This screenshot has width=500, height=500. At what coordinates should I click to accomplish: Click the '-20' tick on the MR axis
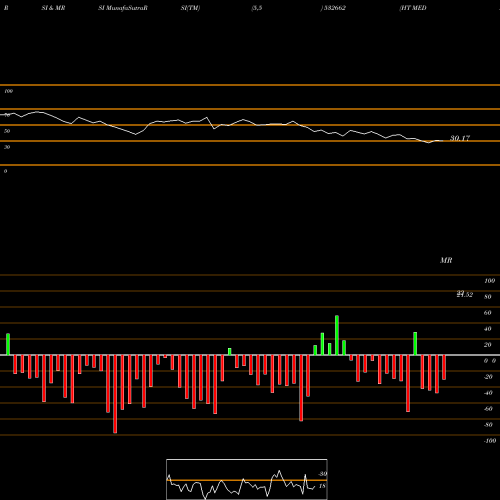[488, 377]
